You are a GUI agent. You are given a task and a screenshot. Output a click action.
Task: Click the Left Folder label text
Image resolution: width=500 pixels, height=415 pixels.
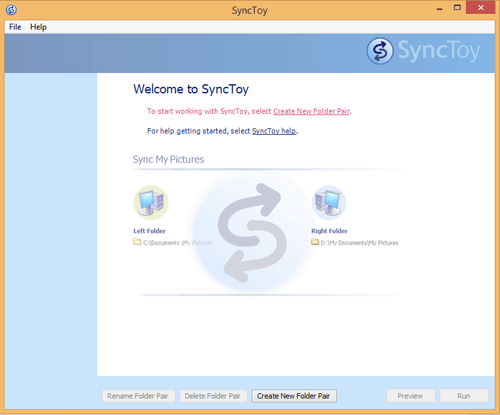click(149, 231)
